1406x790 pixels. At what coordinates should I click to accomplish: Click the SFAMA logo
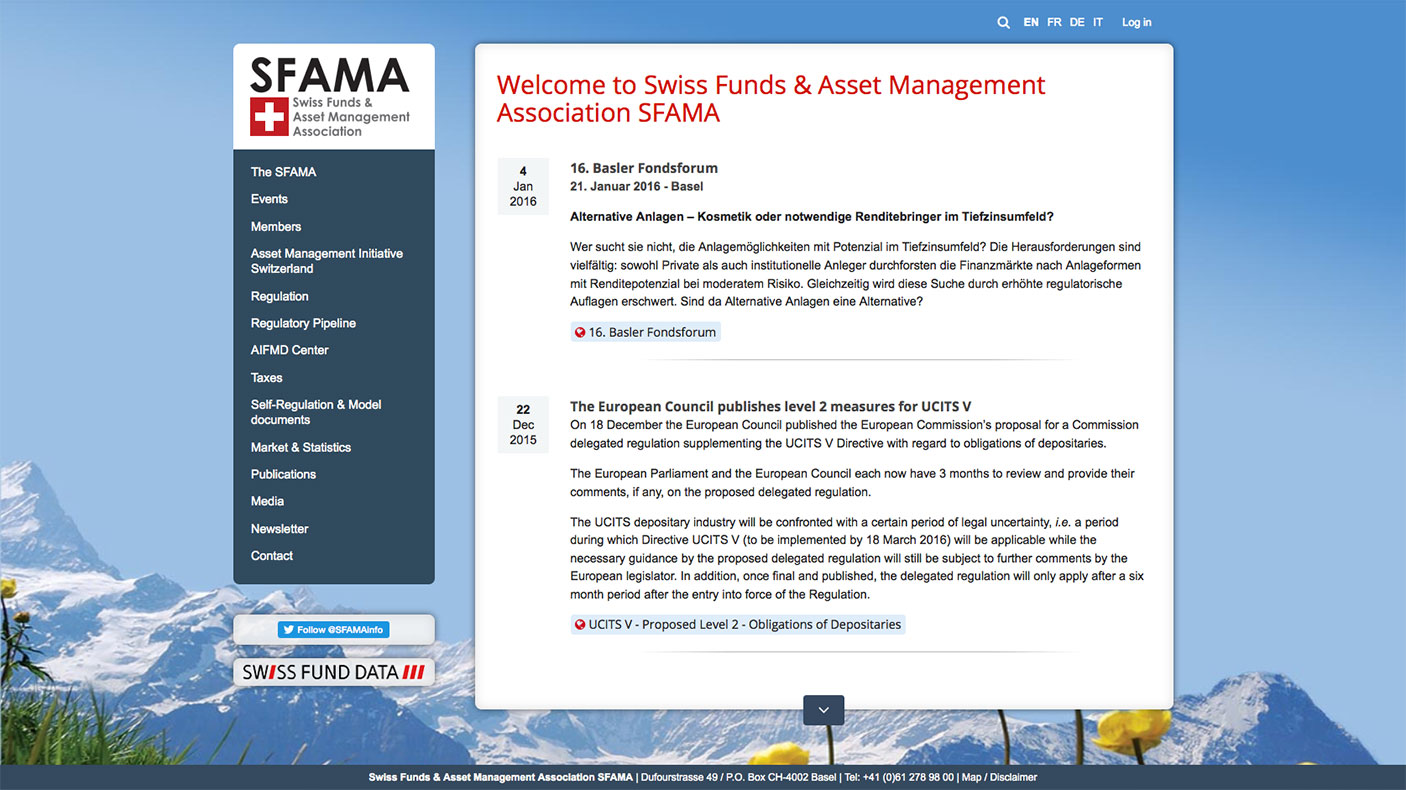click(x=330, y=97)
